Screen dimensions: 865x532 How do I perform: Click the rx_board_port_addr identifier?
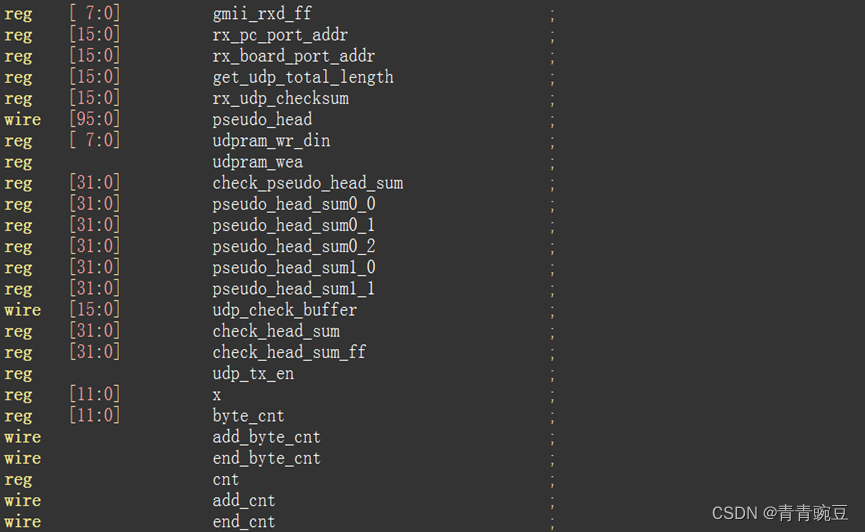coord(293,56)
